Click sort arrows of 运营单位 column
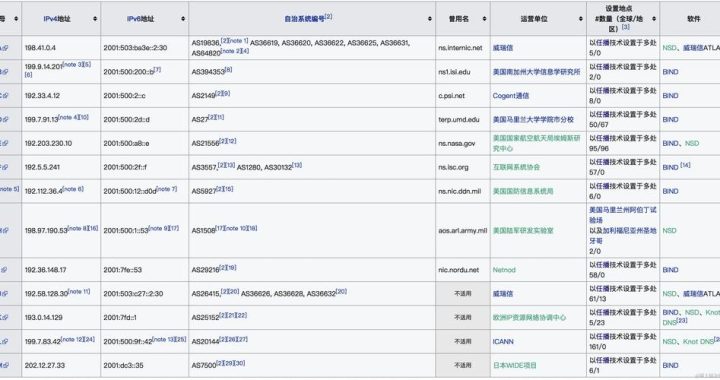 pos(580,19)
